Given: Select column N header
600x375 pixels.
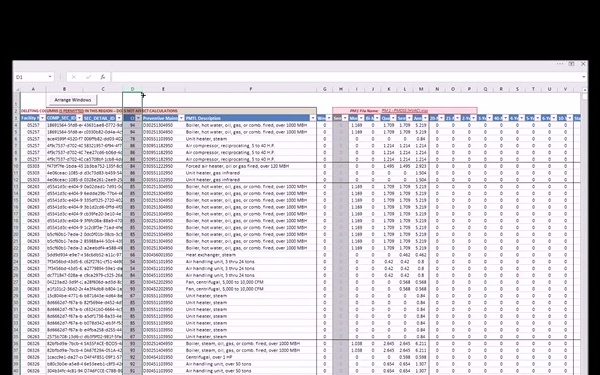Looking at the screenshot, I should tap(437, 89).
